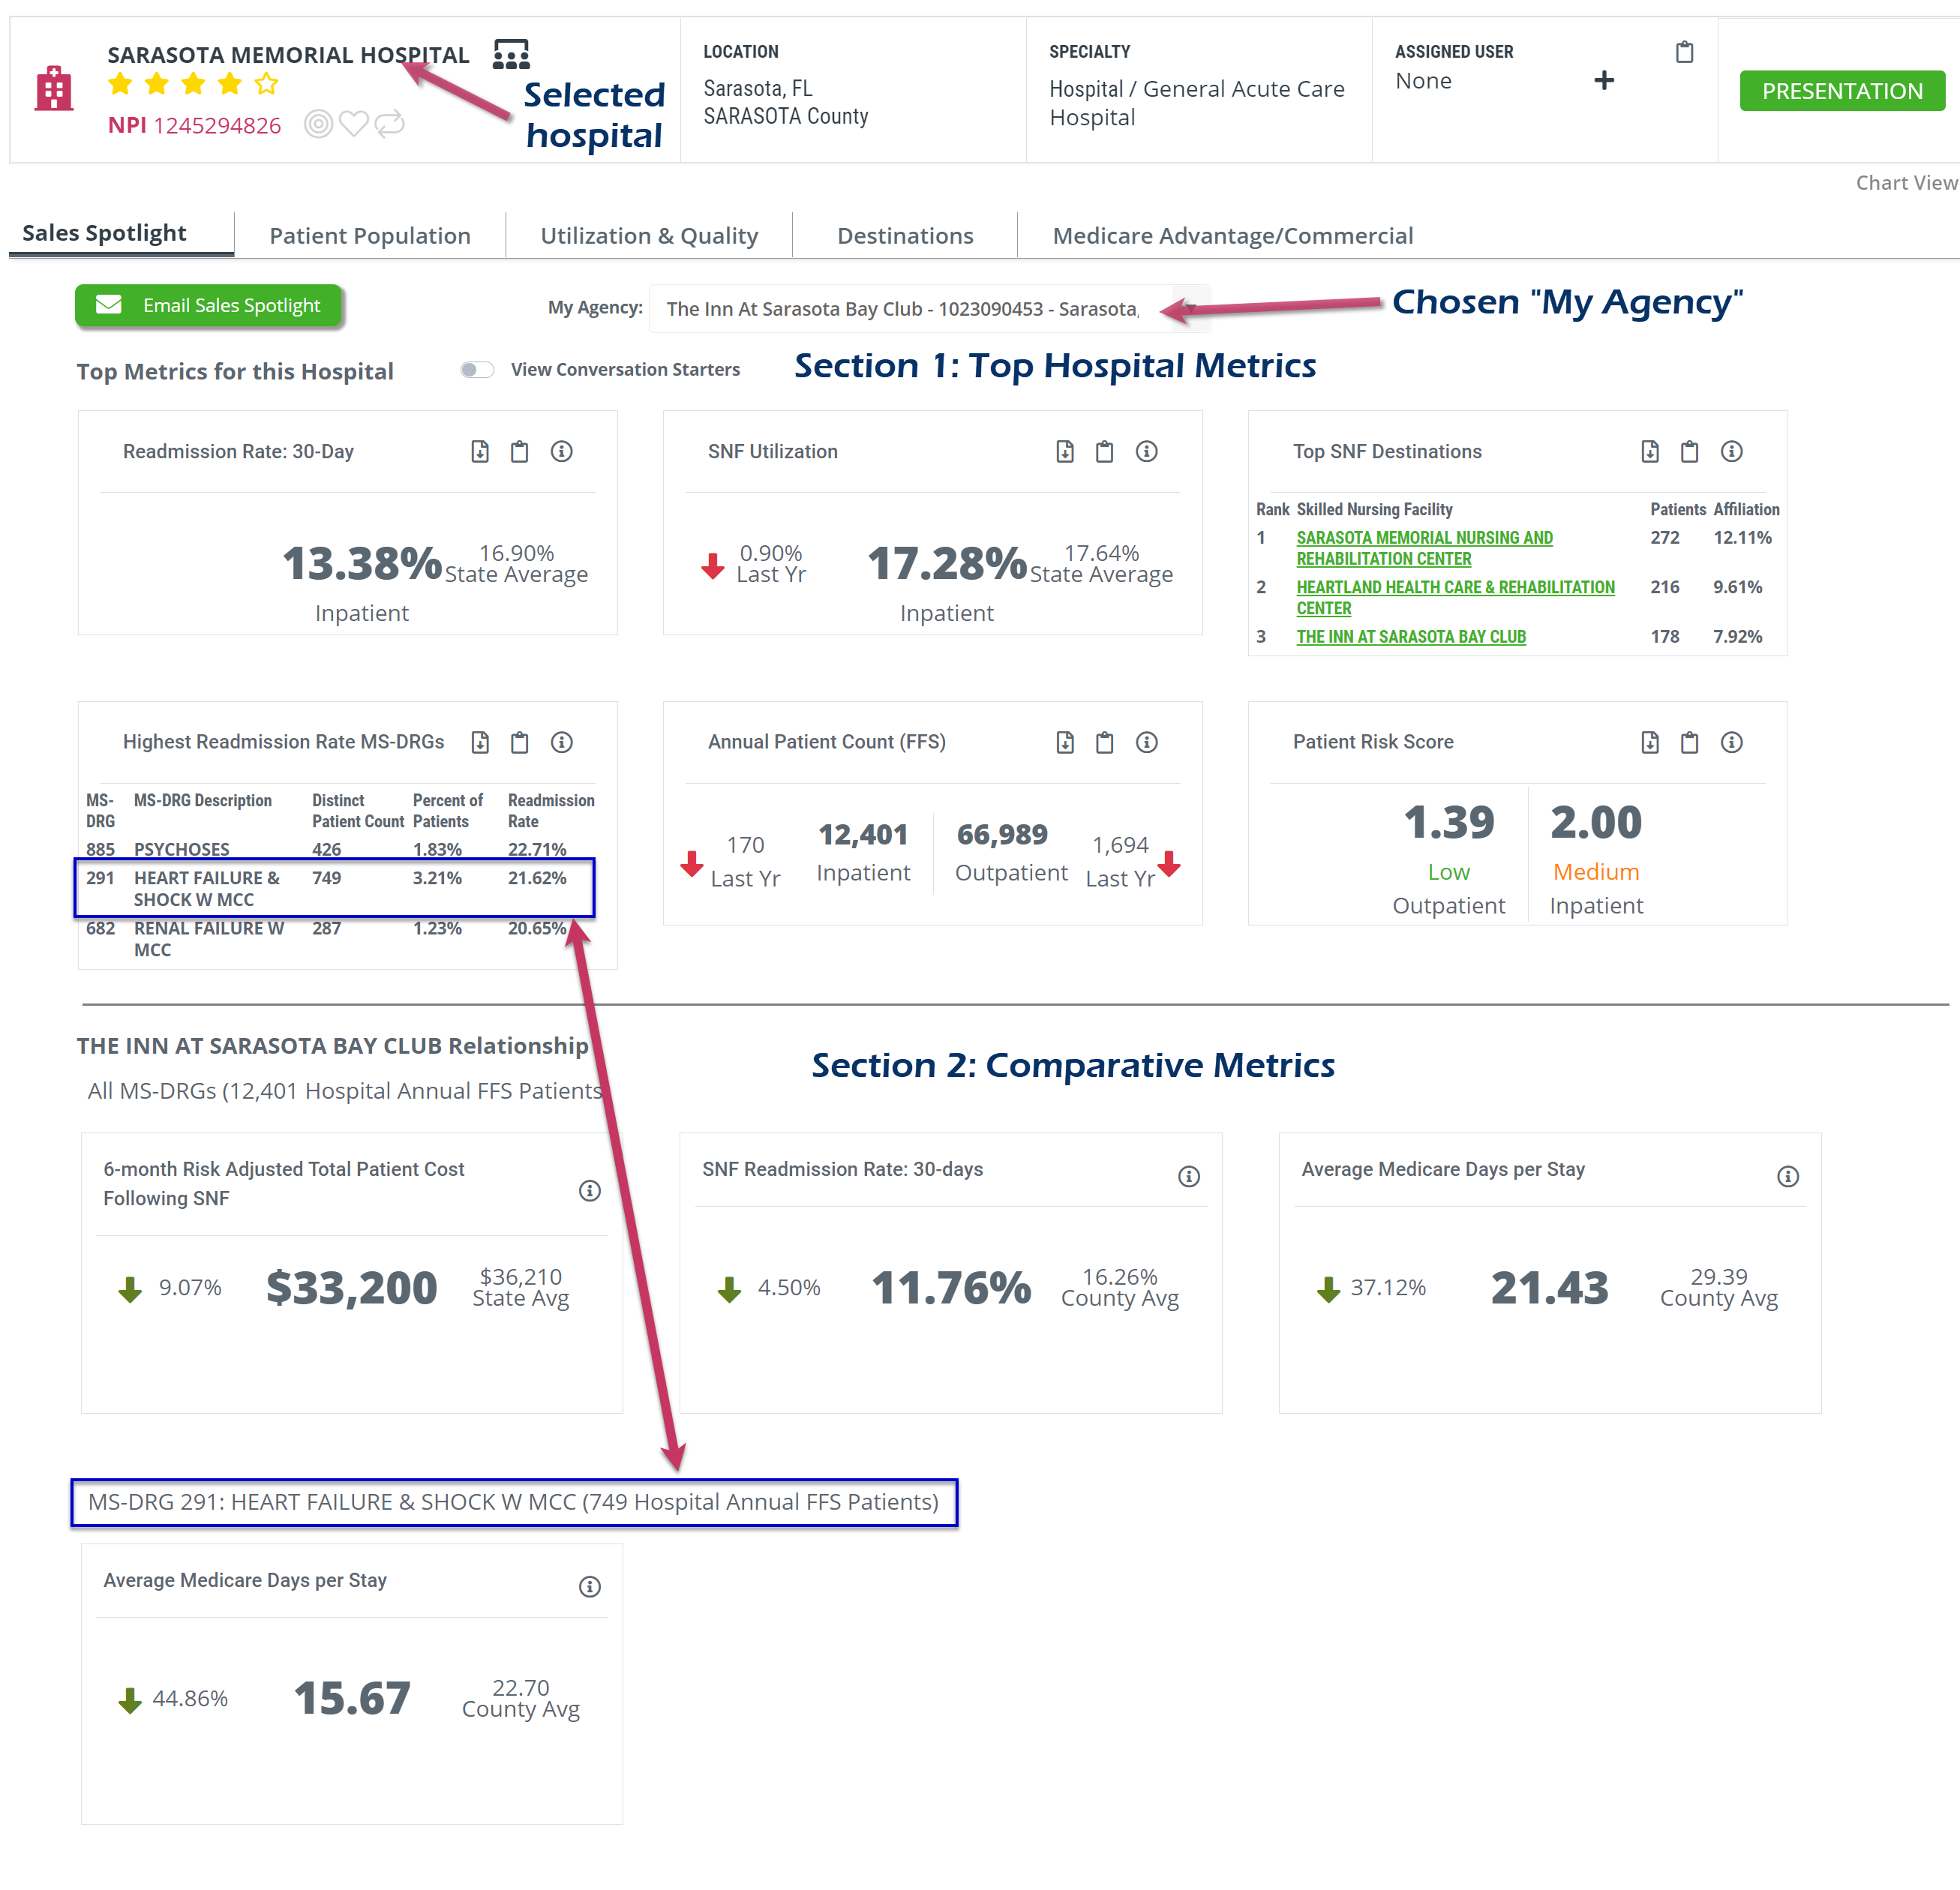The image size is (1960, 1890).
Task: Click the green PRESENTATION button
Action: point(1842,91)
